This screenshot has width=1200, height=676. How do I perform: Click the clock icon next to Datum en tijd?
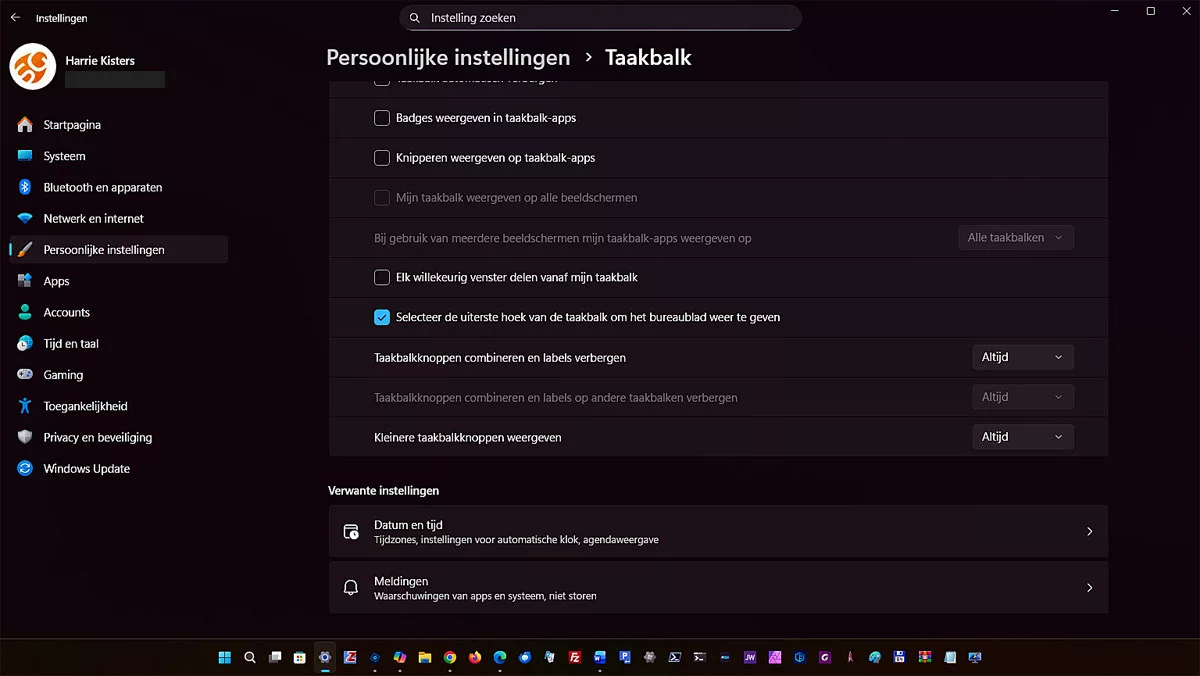pos(351,531)
